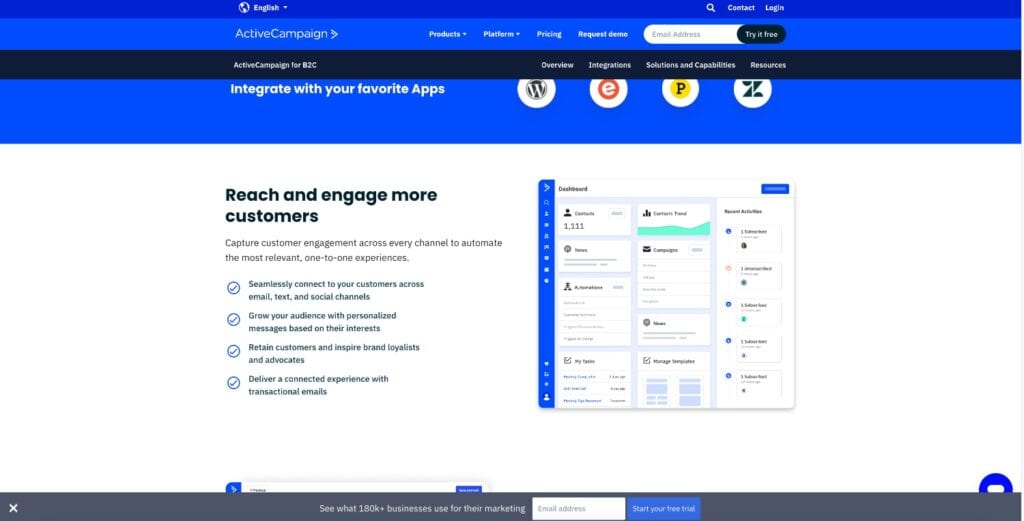Click the Campaigns card in dashboard
The height and width of the screenshot is (521, 1024).
pyautogui.click(x=673, y=276)
